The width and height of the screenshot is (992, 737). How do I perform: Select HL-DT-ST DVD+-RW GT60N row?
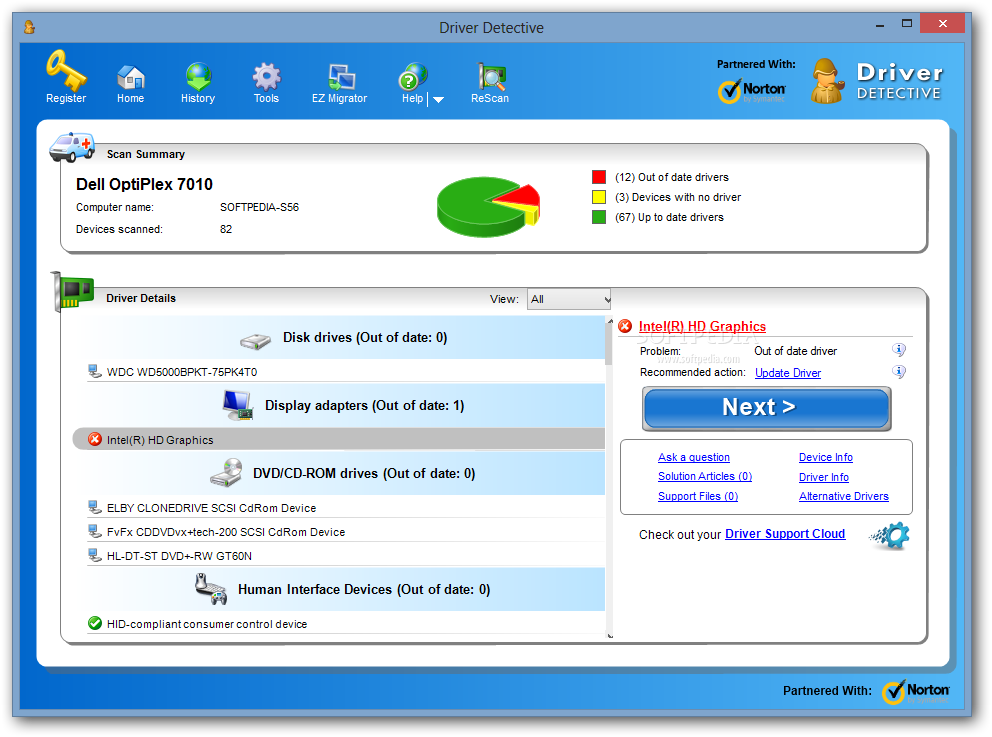pyautogui.click(x=345, y=556)
